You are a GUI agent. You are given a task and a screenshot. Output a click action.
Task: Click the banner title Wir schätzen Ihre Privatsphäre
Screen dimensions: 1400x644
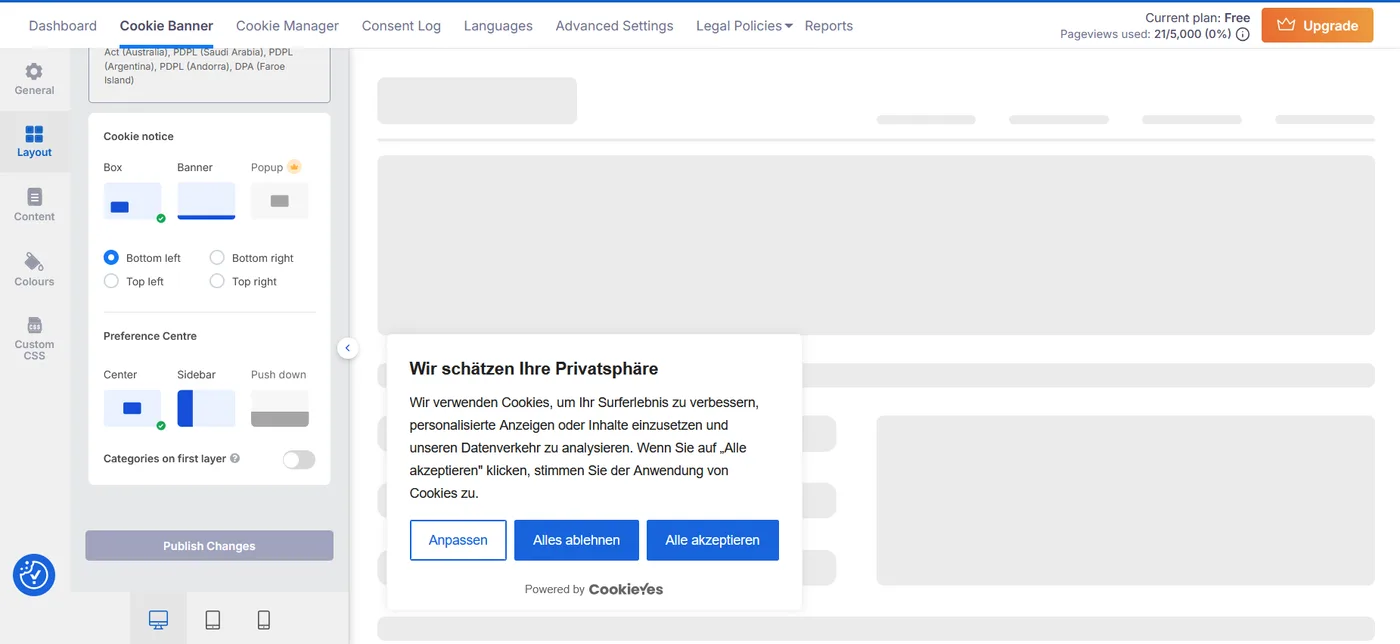point(534,368)
